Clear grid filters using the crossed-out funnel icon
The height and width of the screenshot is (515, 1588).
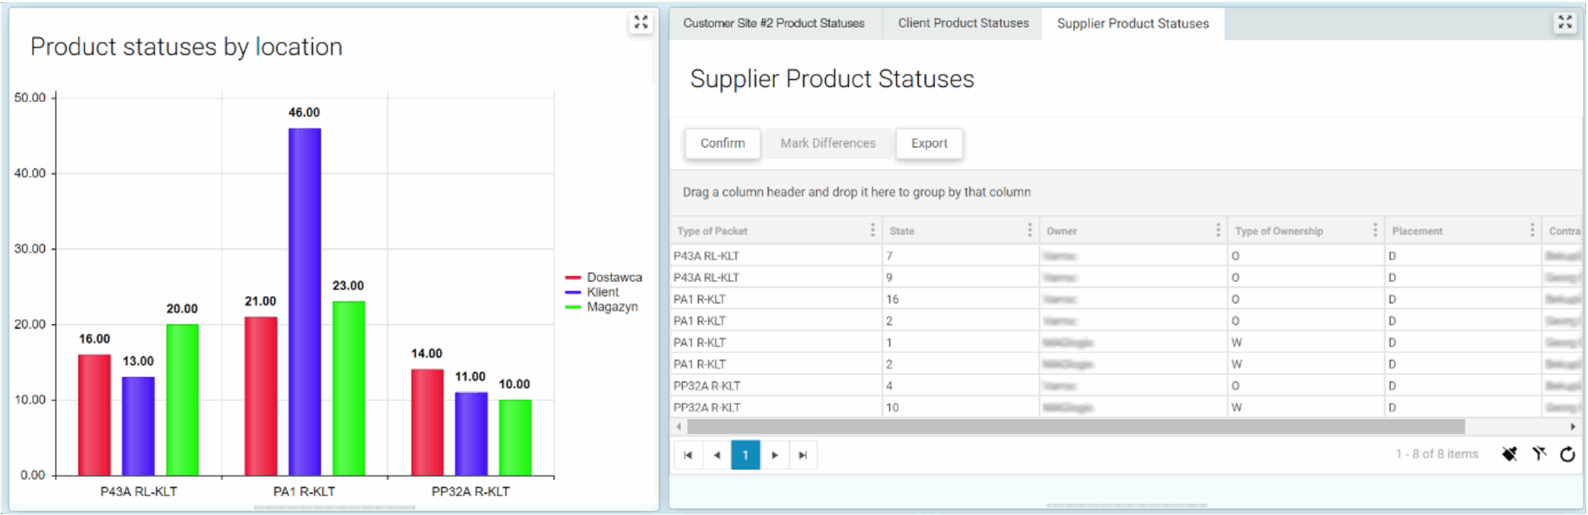pyautogui.click(x=1539, y=455)
